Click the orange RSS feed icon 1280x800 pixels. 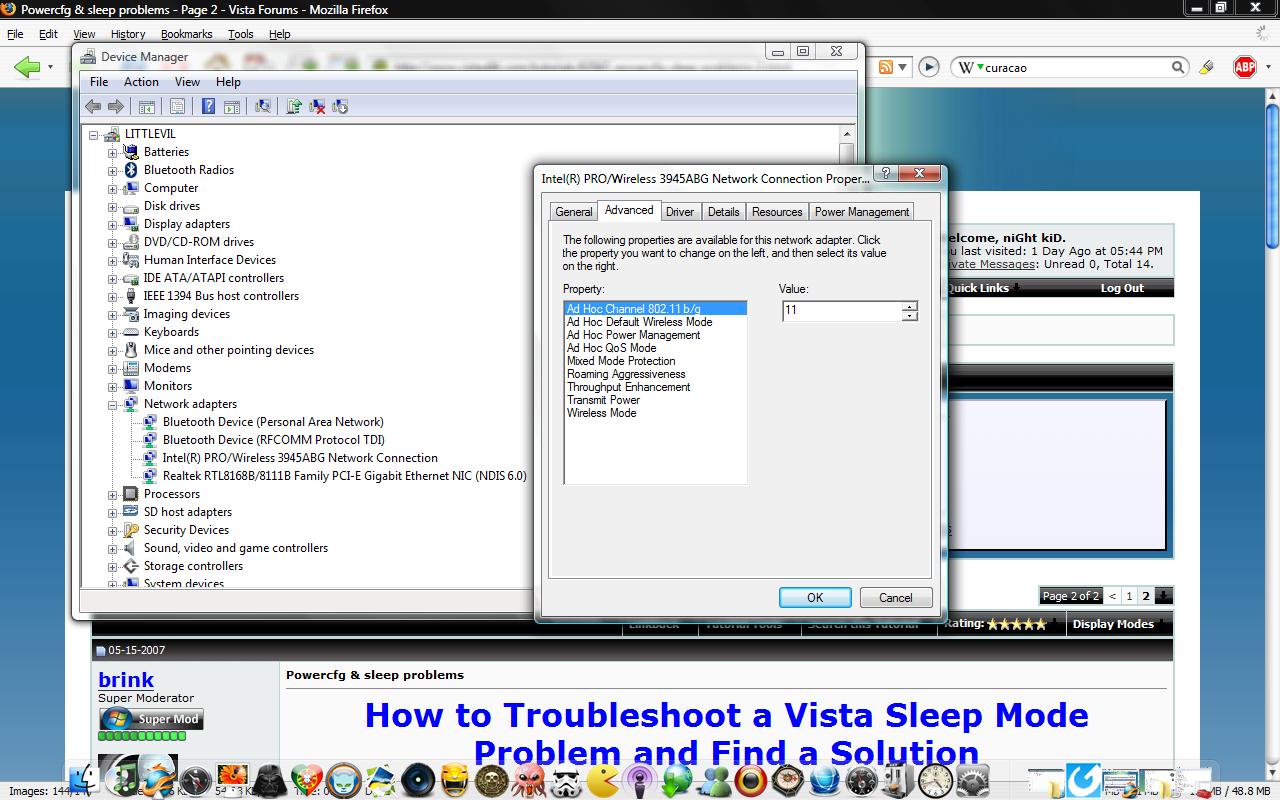coord(885,67)
